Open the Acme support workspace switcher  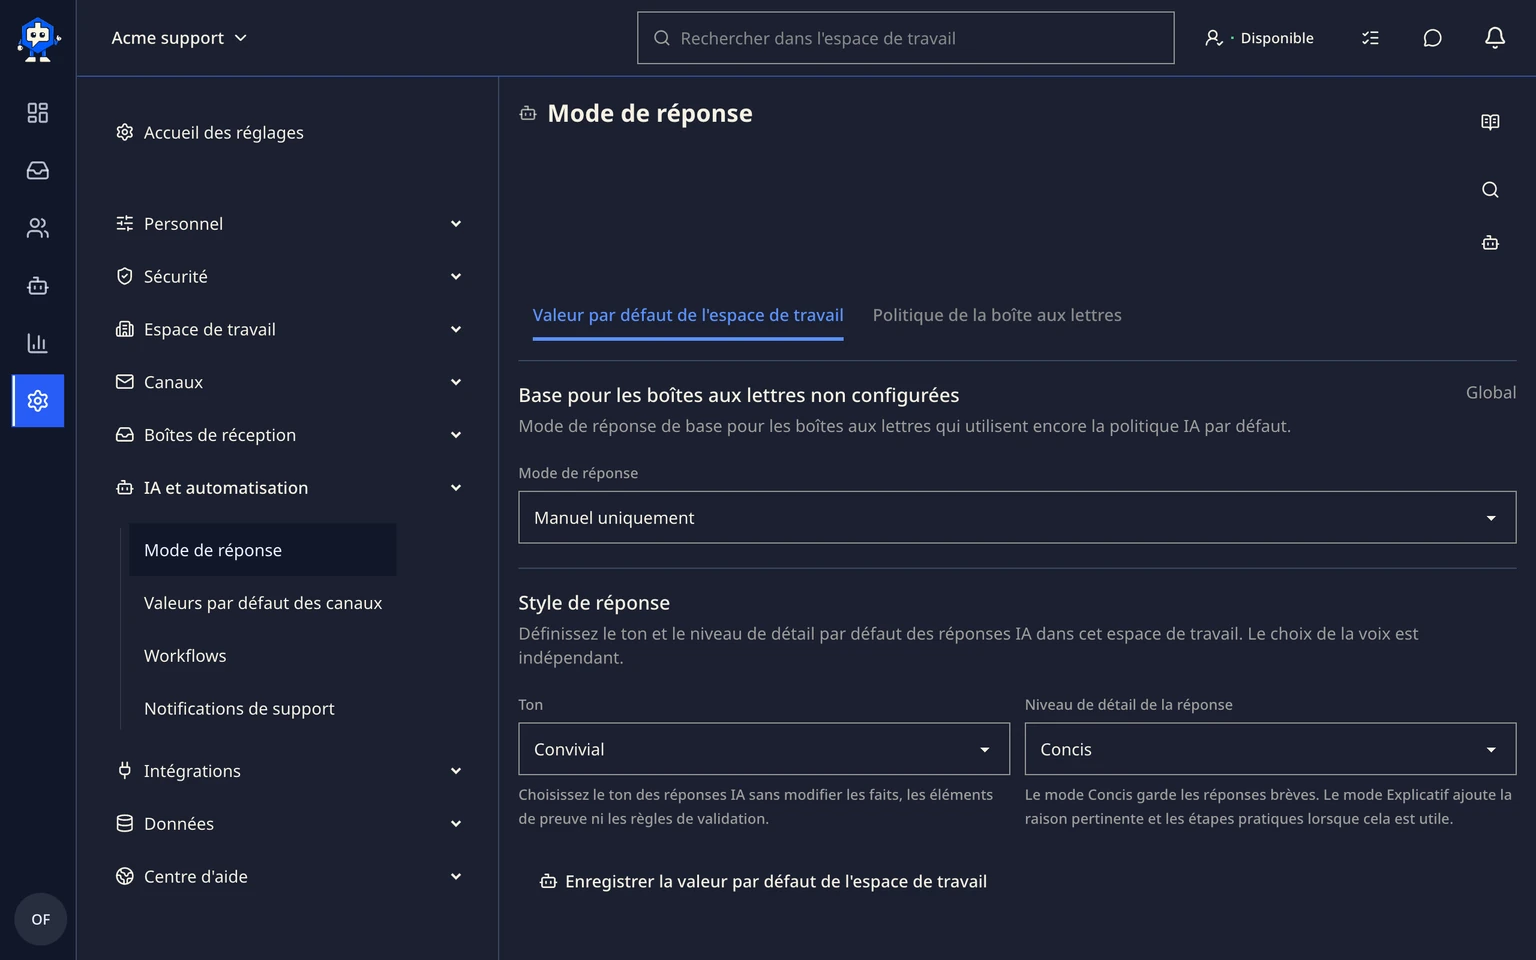coord(179,38)
